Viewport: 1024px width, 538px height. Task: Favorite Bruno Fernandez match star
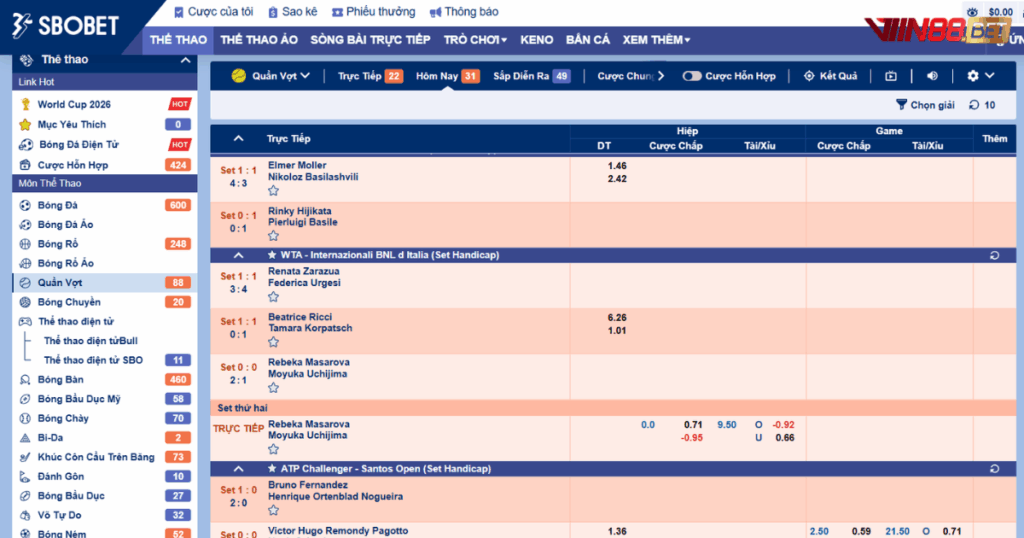[x=273, y=511]
